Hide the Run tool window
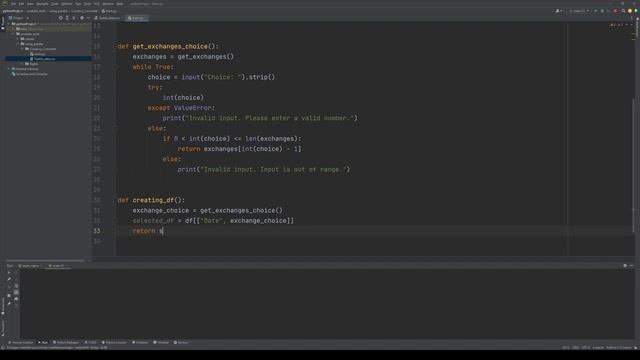Image resolution: width=640 pixels, height=360 pixels. [x=631, y=266]
